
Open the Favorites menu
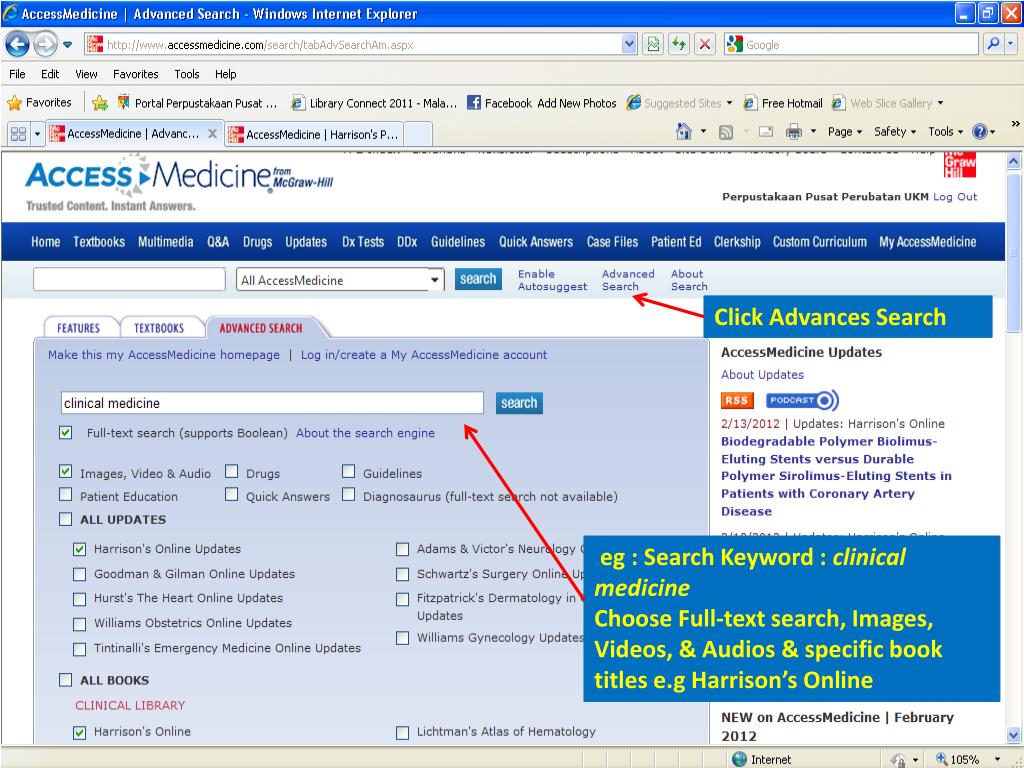[x=135, y=74]
